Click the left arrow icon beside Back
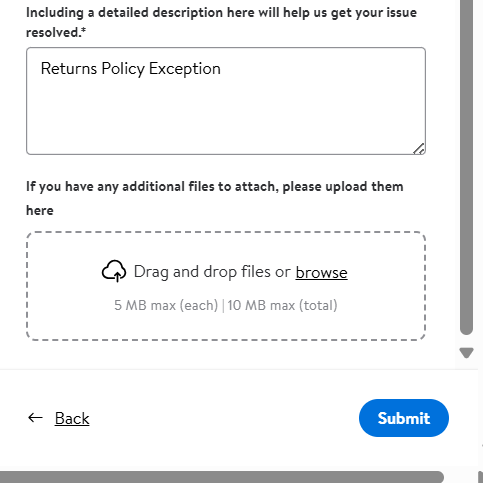Viewport: 483px width, 483px height. pos(35,418)
